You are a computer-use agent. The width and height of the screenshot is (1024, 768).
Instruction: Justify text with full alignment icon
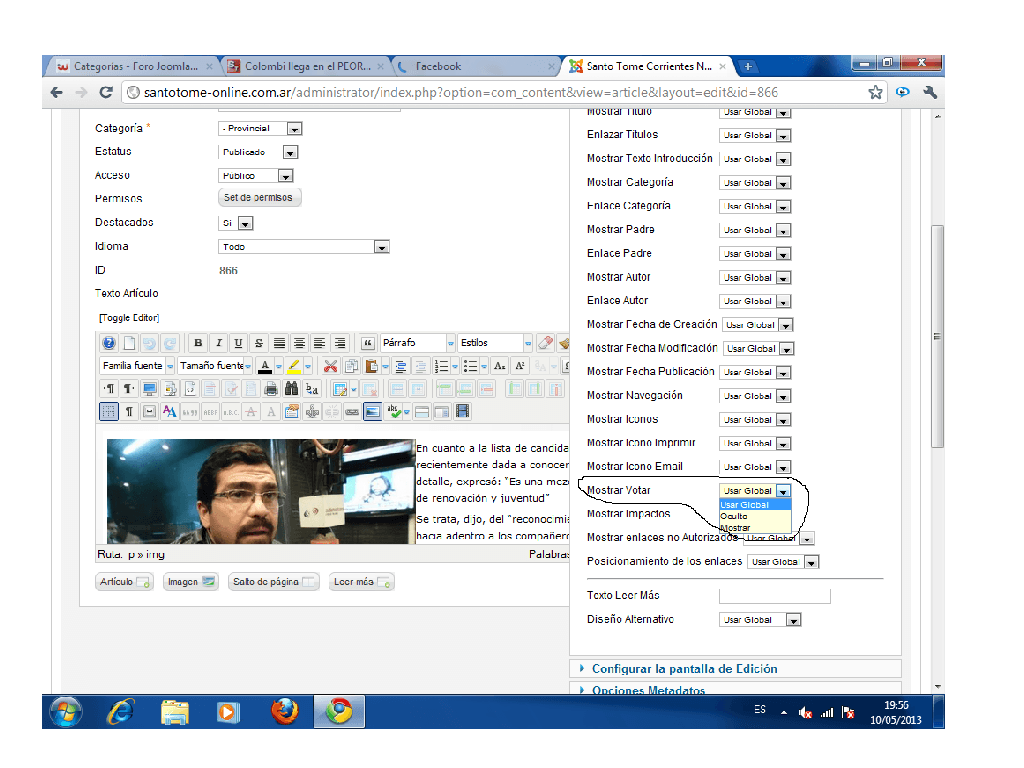point(279,343)
